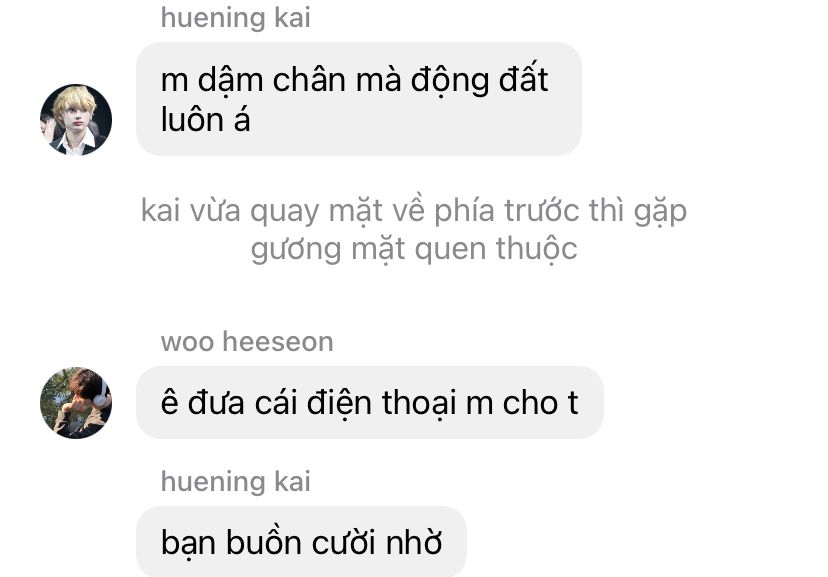Click the word 'cười' in the last bubble
Viewport: 828px width, 577px height.
click(x=343, y=543)
